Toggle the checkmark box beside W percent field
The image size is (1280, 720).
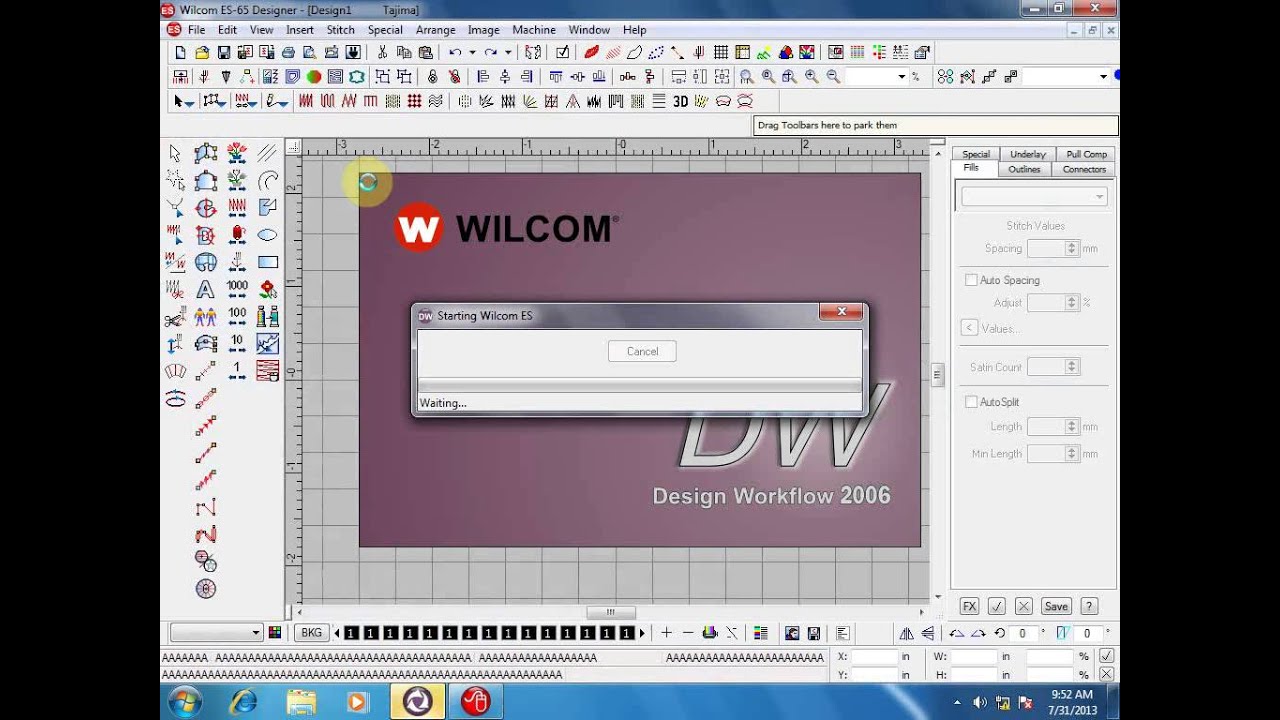click(1106, 656)
